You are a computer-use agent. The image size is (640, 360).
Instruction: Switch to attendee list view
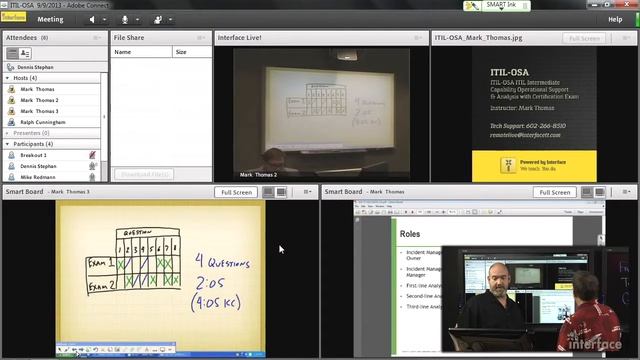[12, 53]
